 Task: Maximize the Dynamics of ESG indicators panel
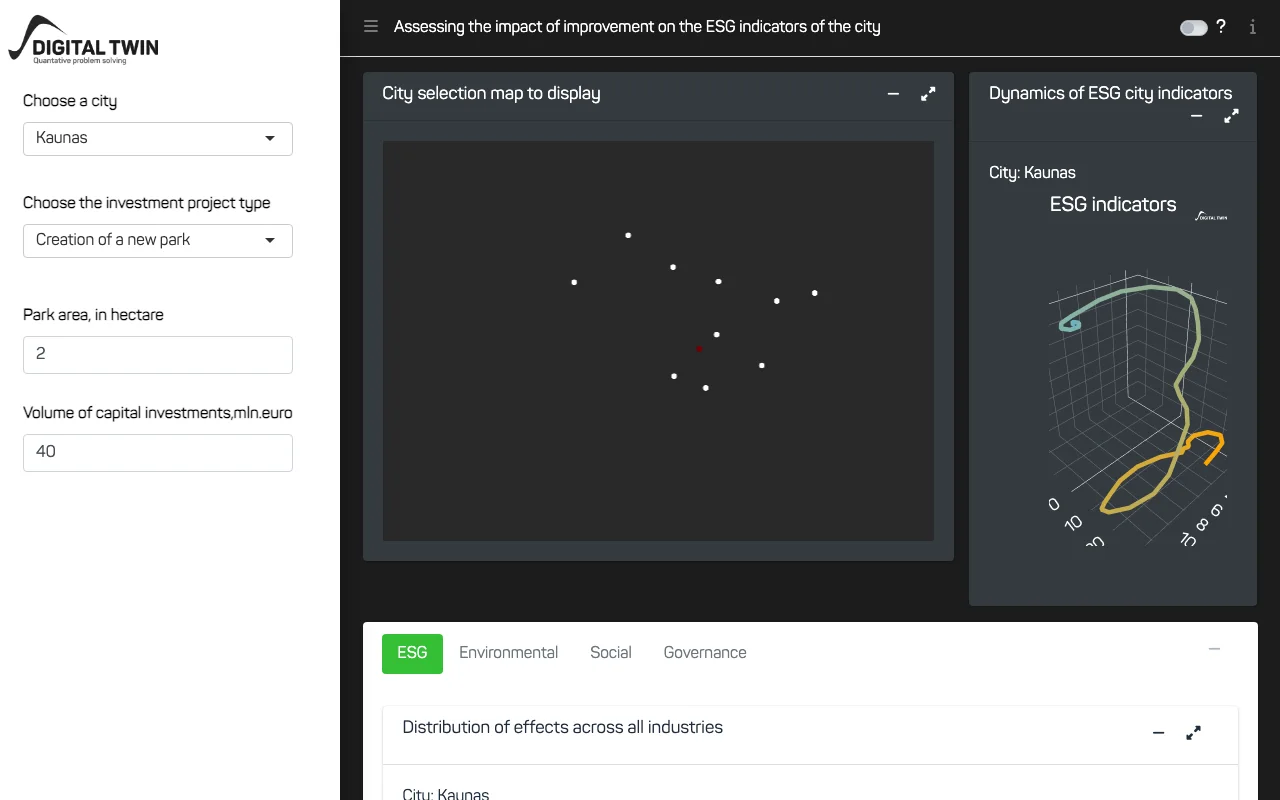click(1231, 116)
